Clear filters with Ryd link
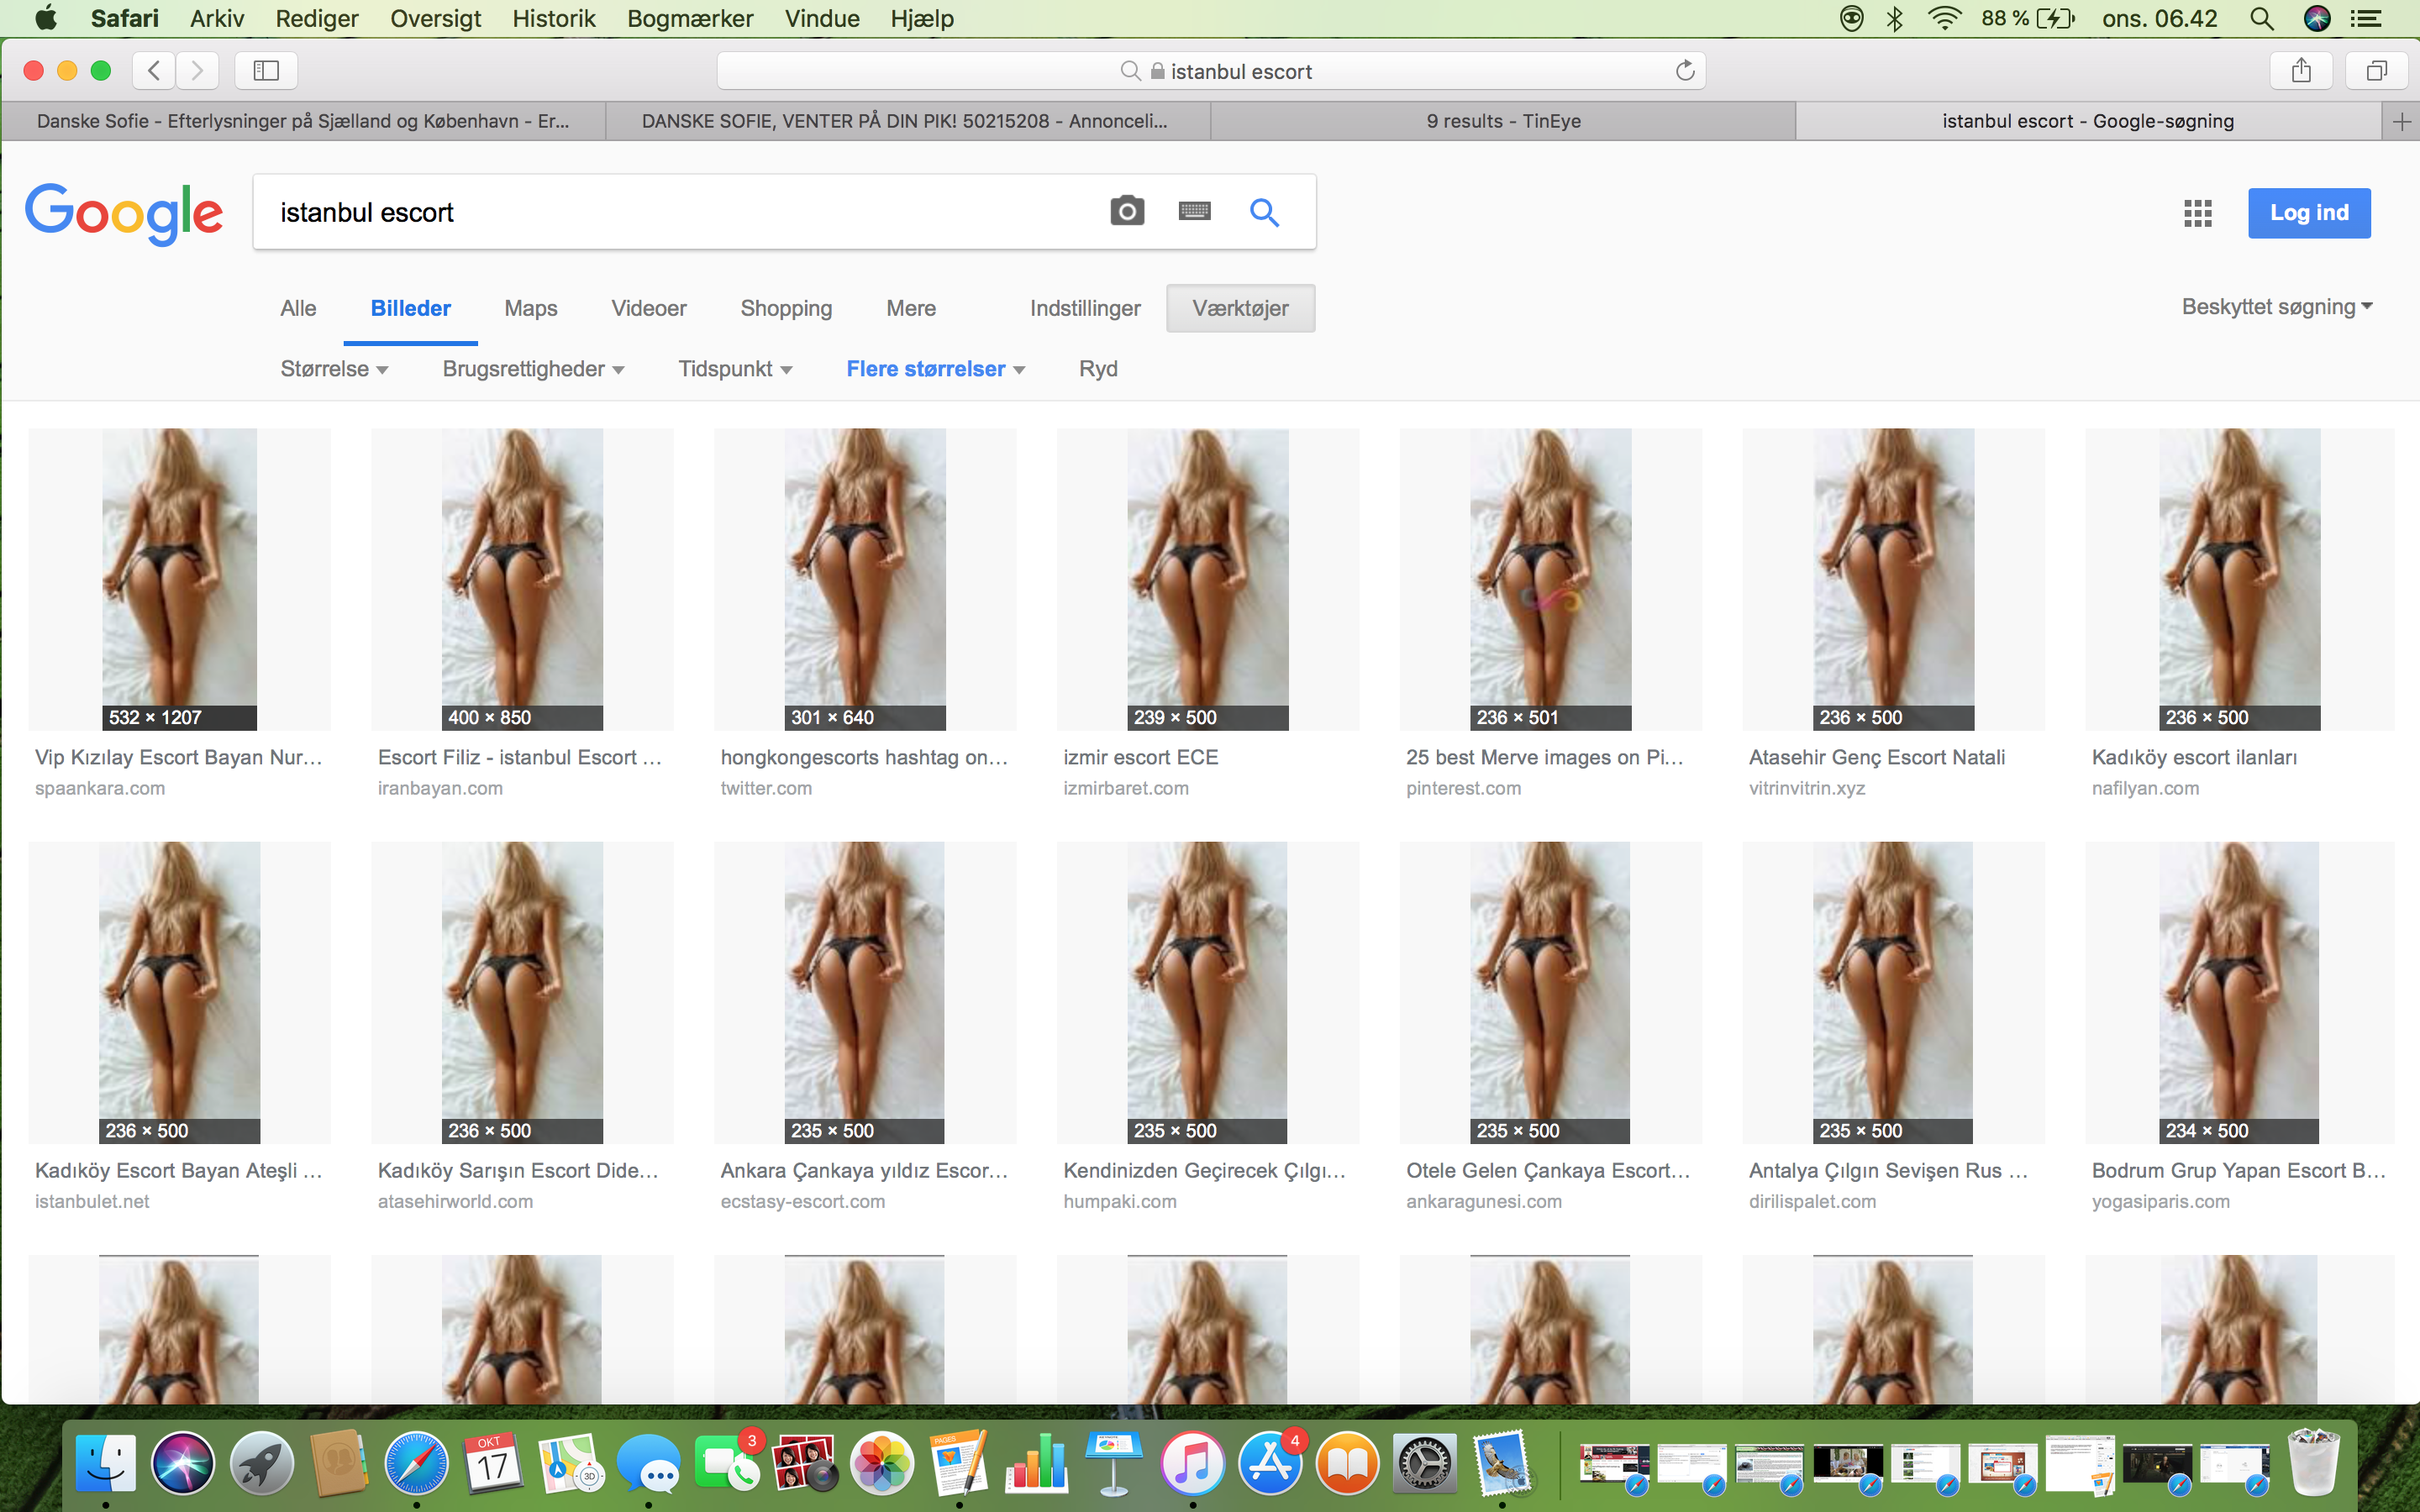The width and height of the screenshot is (2420, 1512). (x=1098, y=369)
